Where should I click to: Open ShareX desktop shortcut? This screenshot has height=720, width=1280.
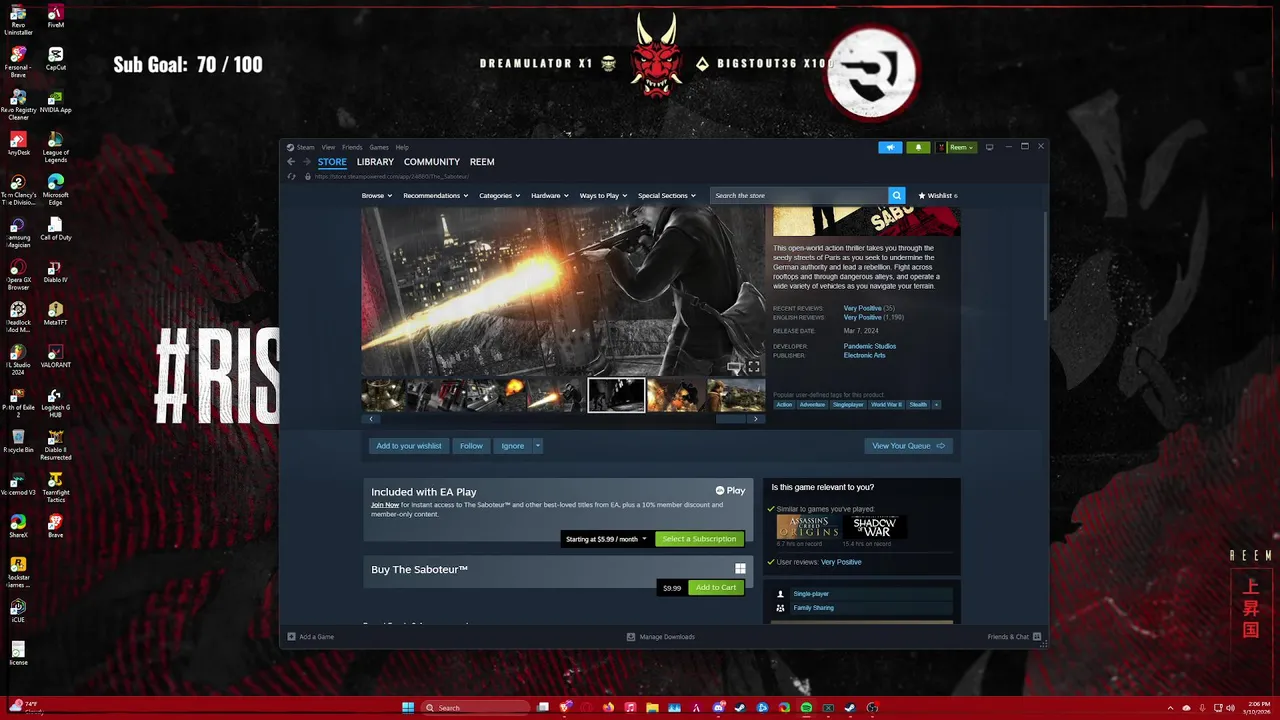tap(18, 526)
